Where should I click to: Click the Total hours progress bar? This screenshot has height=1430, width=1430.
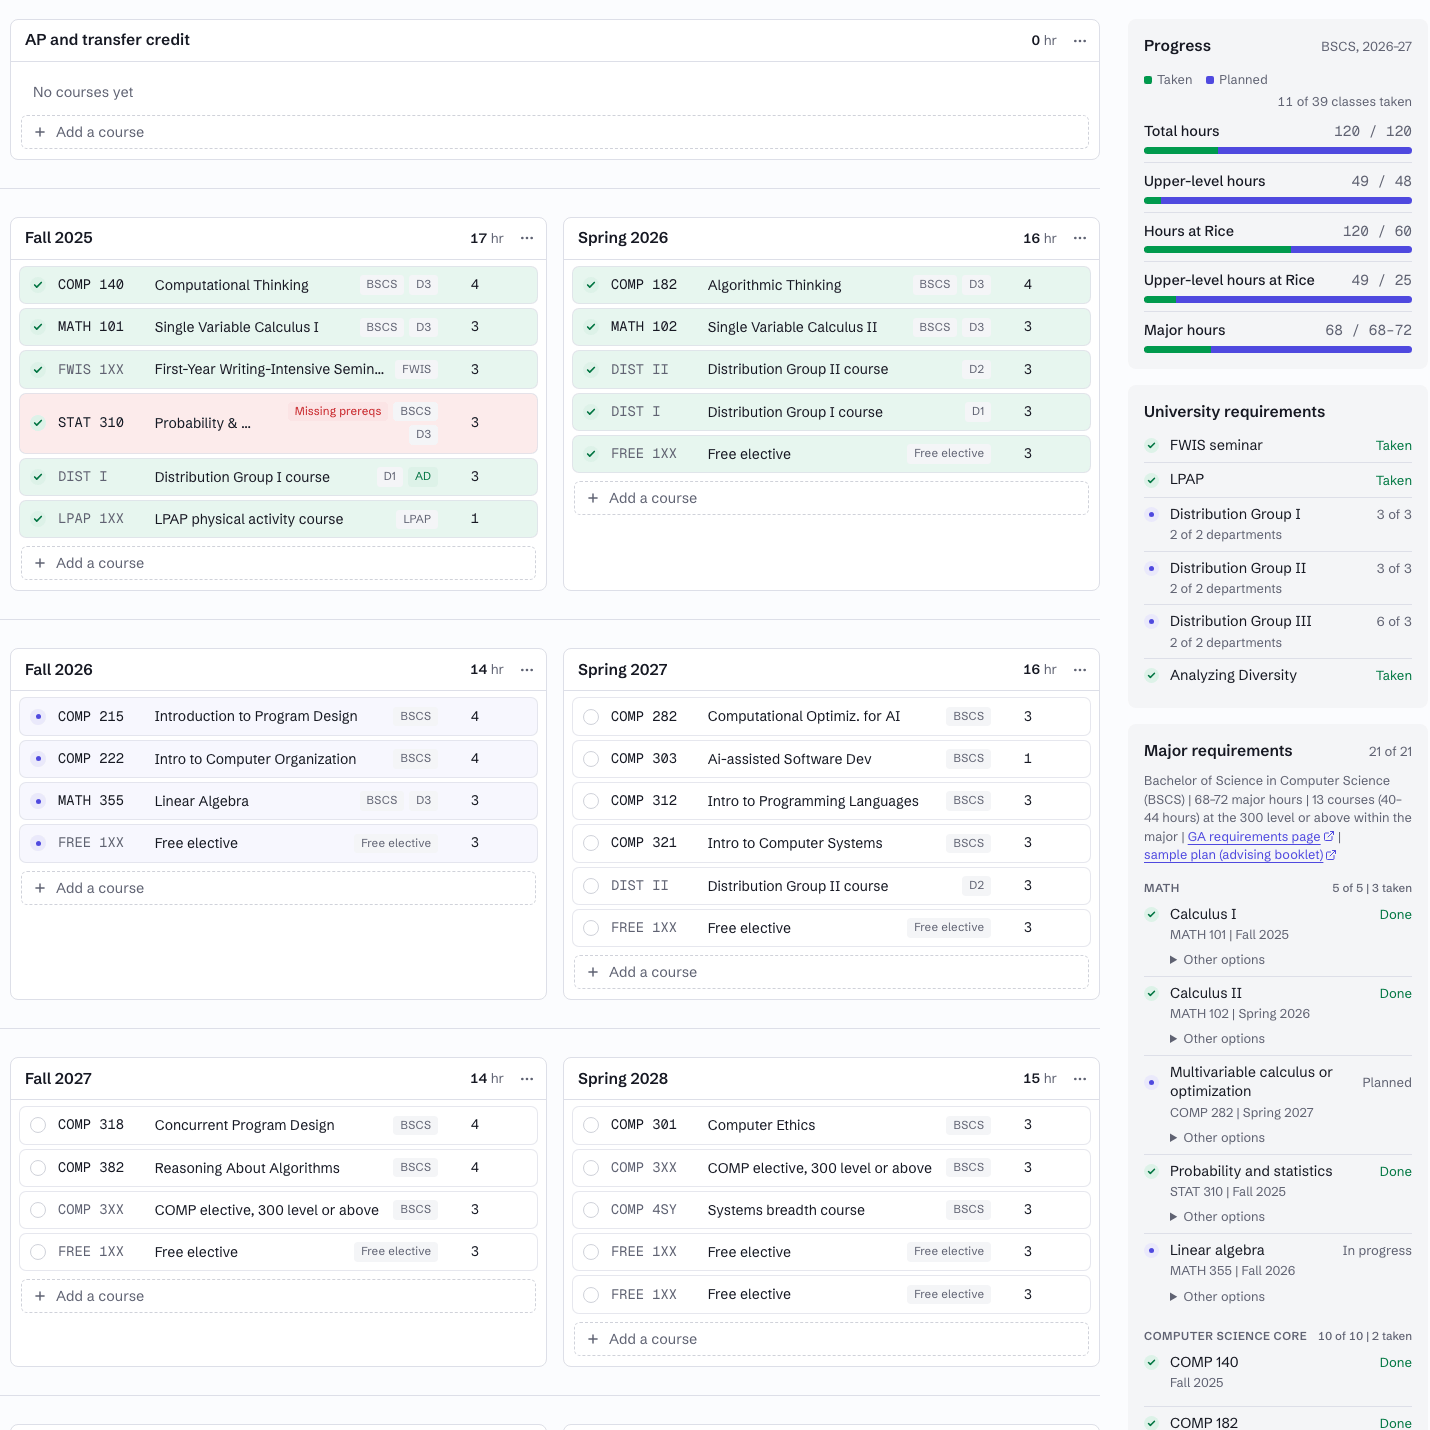pyautogui.click(x=1278, y=151)
